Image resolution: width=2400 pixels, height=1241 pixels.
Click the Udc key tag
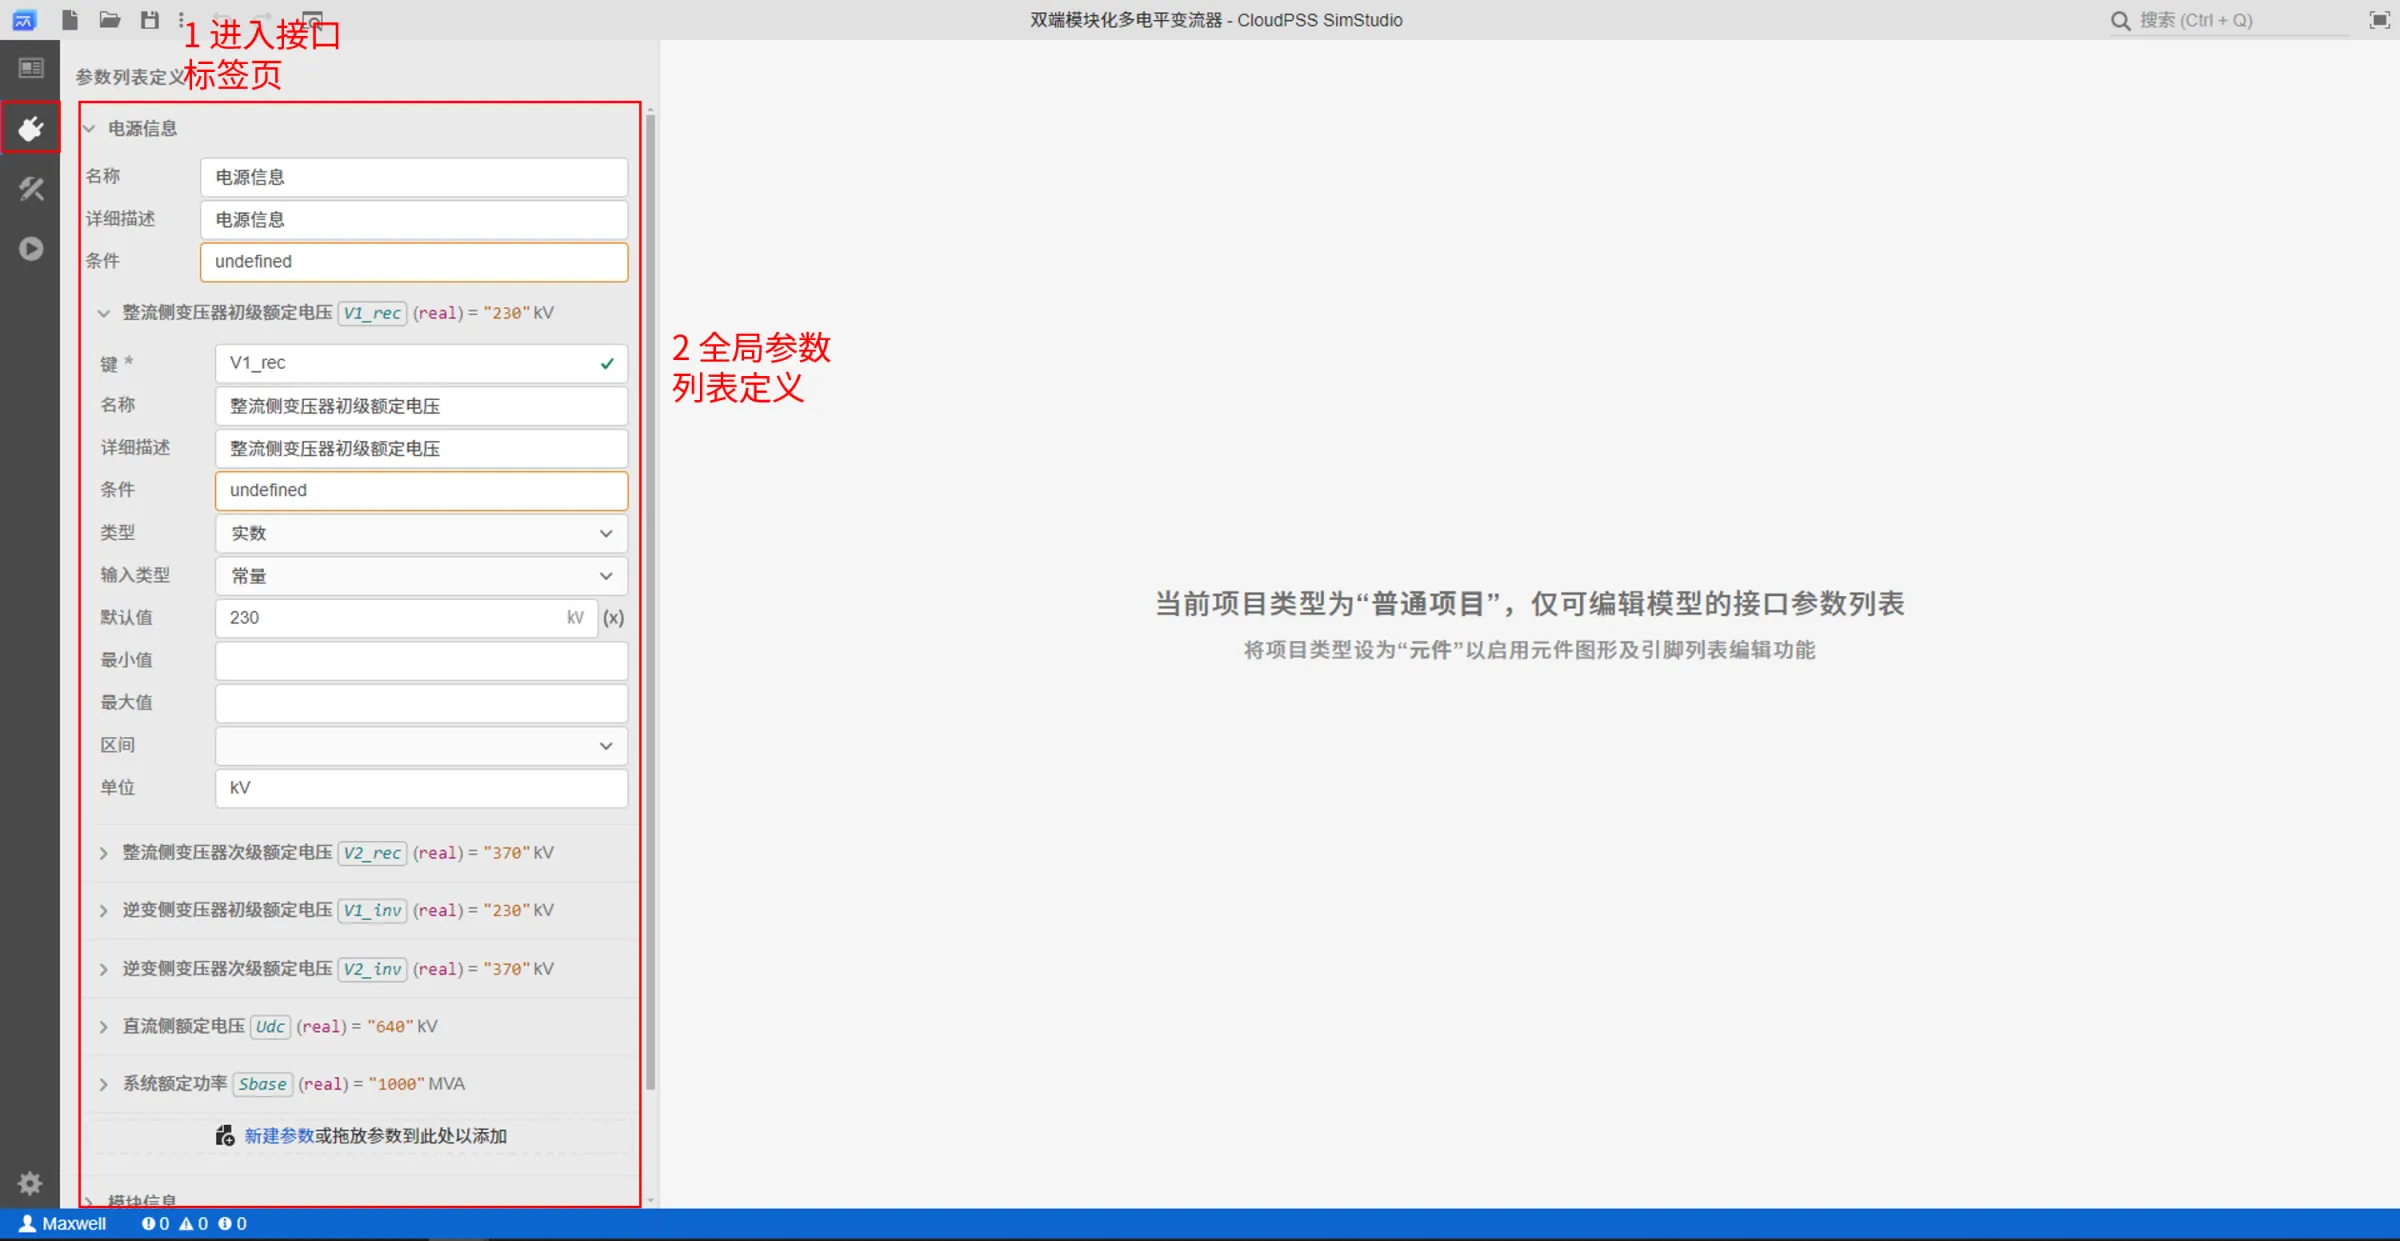(270, 1027)
